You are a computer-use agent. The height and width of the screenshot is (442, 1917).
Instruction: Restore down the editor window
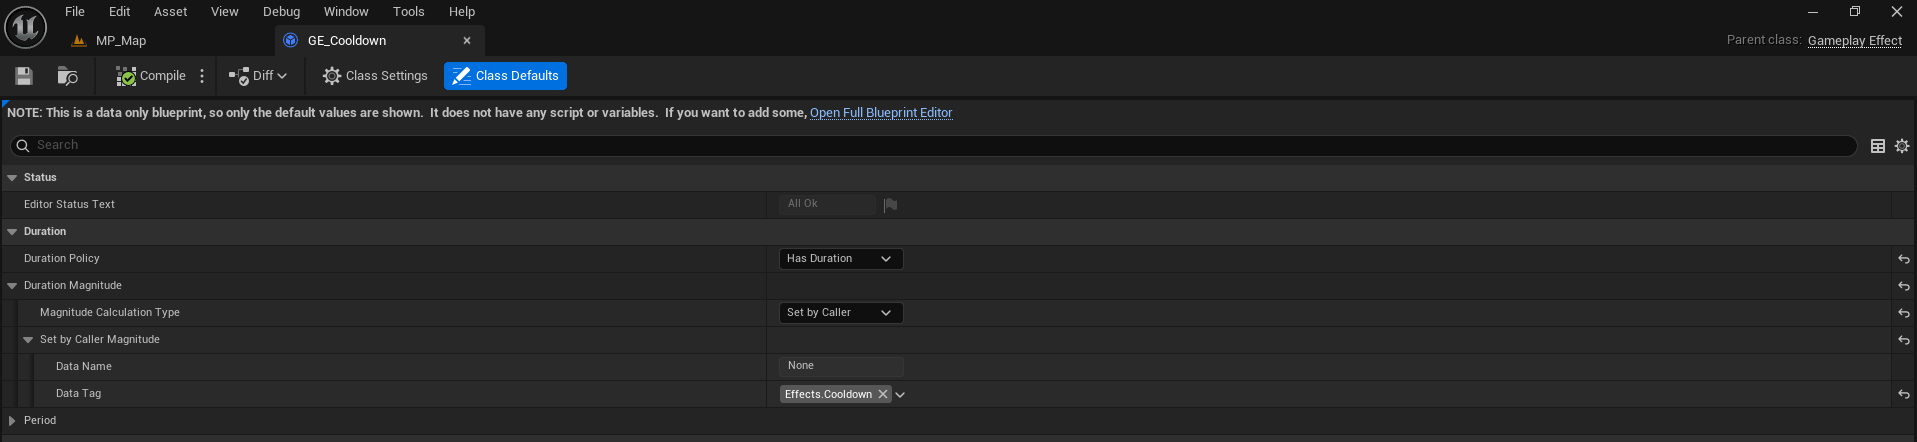coord(1855,12)
